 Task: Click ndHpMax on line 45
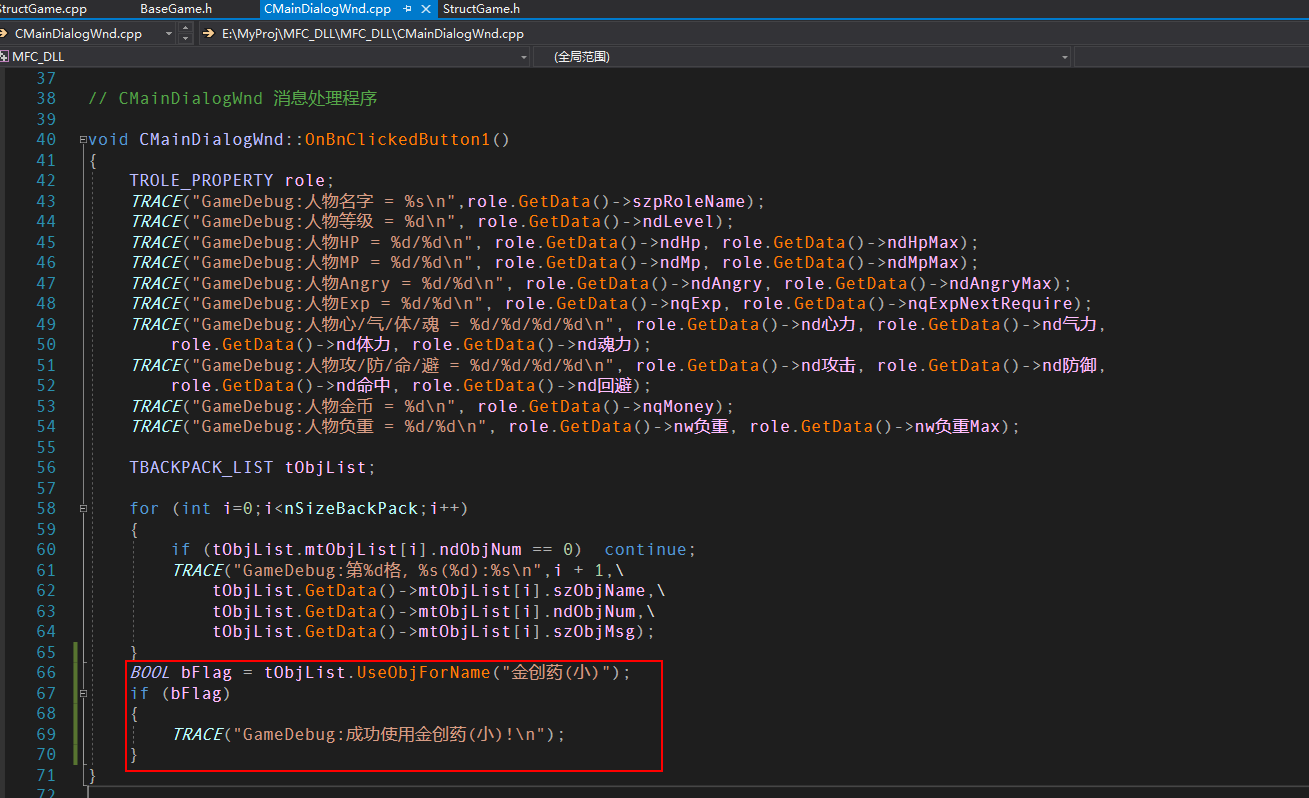coord(923,242)
